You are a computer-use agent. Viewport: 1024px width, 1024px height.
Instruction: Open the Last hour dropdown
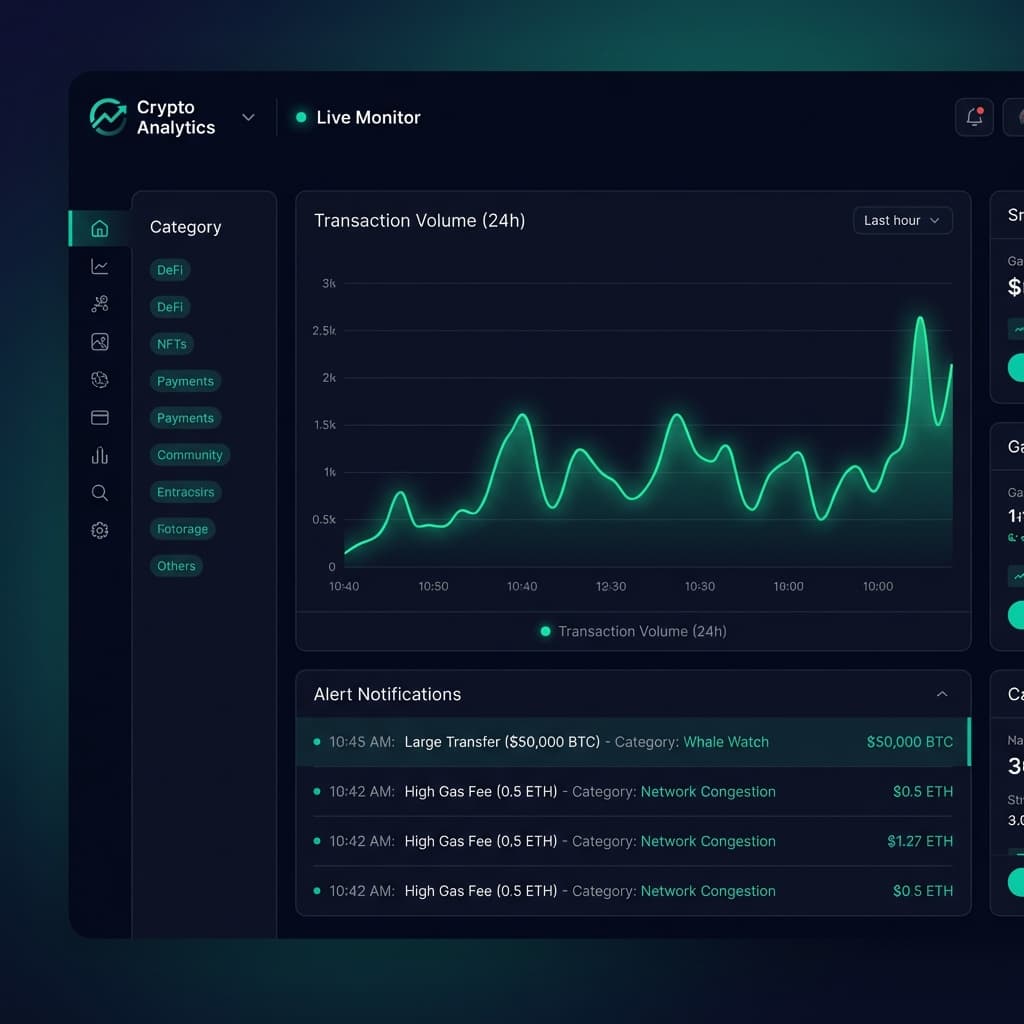901,220
